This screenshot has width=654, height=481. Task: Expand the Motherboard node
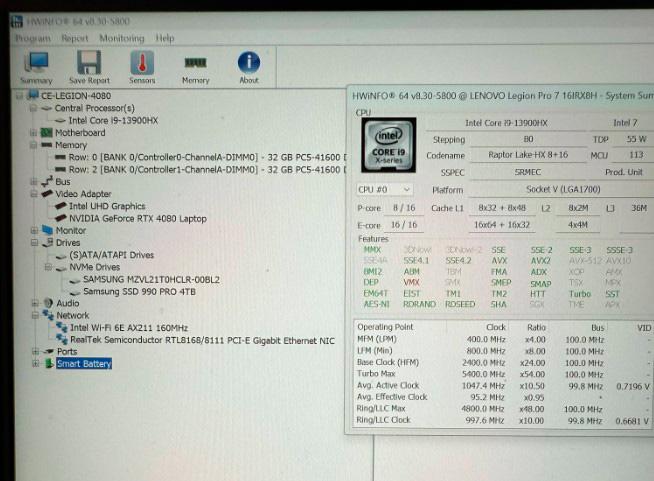tap(33, 133)
